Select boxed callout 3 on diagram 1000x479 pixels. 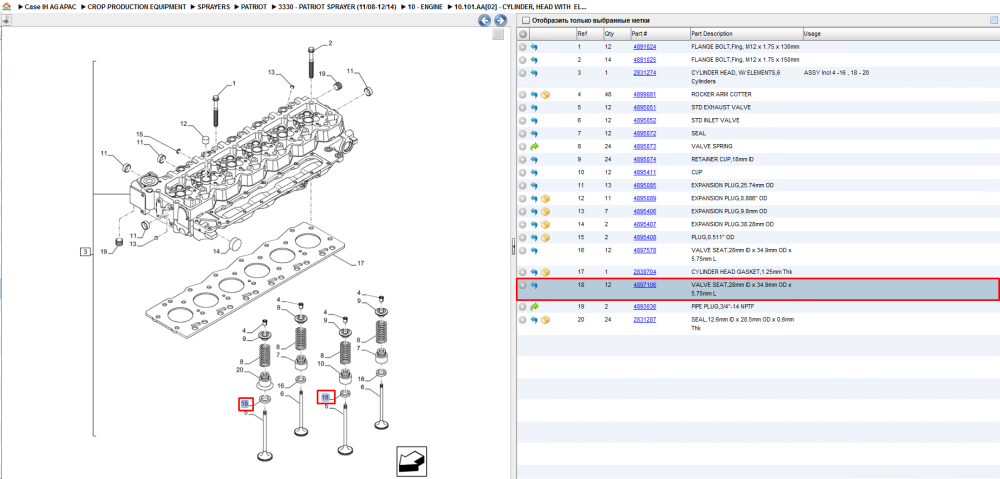tap(85, 251)
